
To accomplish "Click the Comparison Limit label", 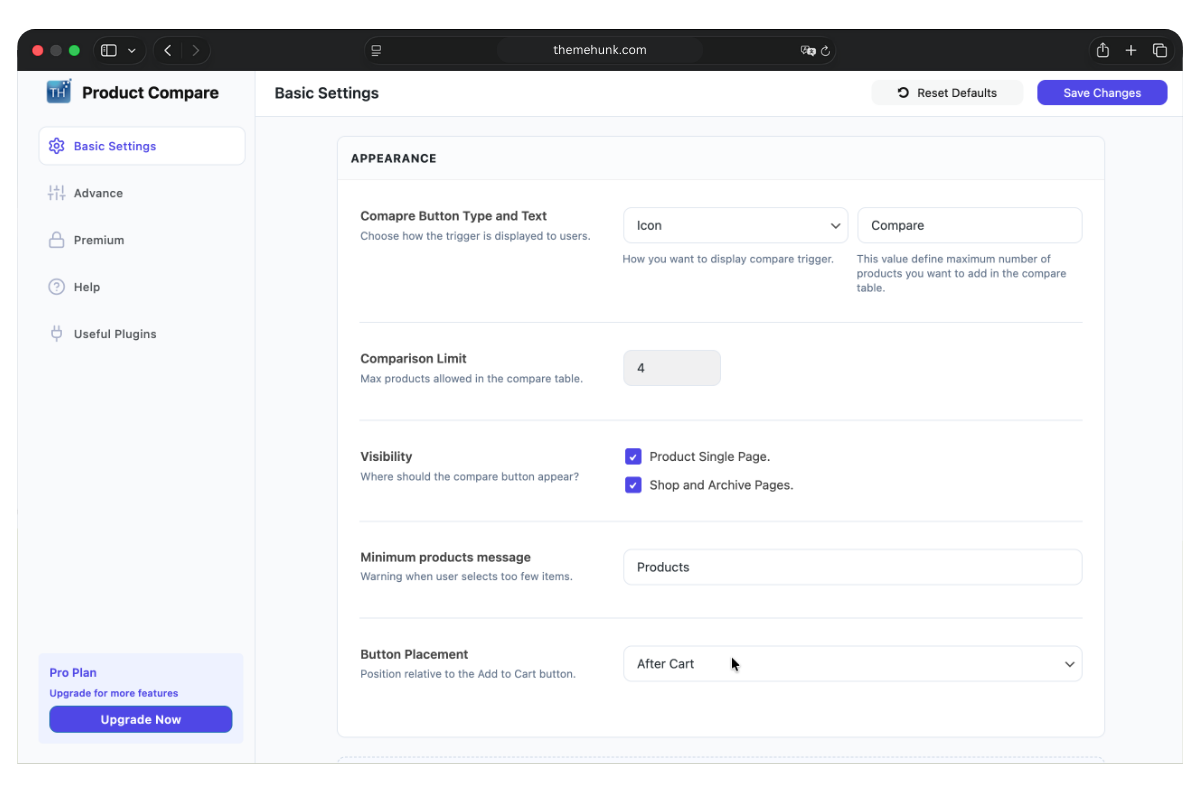I will click(x=413, y=358).
